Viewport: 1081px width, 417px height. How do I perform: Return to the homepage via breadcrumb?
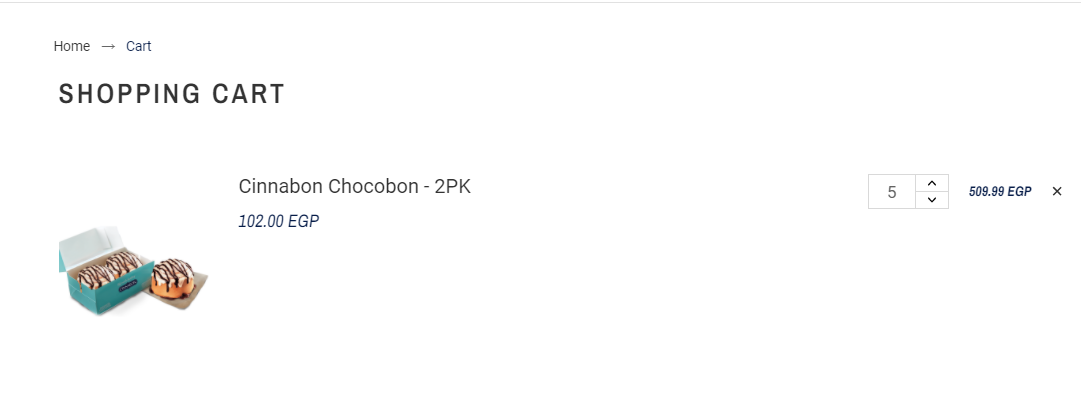tap(72, 46)
